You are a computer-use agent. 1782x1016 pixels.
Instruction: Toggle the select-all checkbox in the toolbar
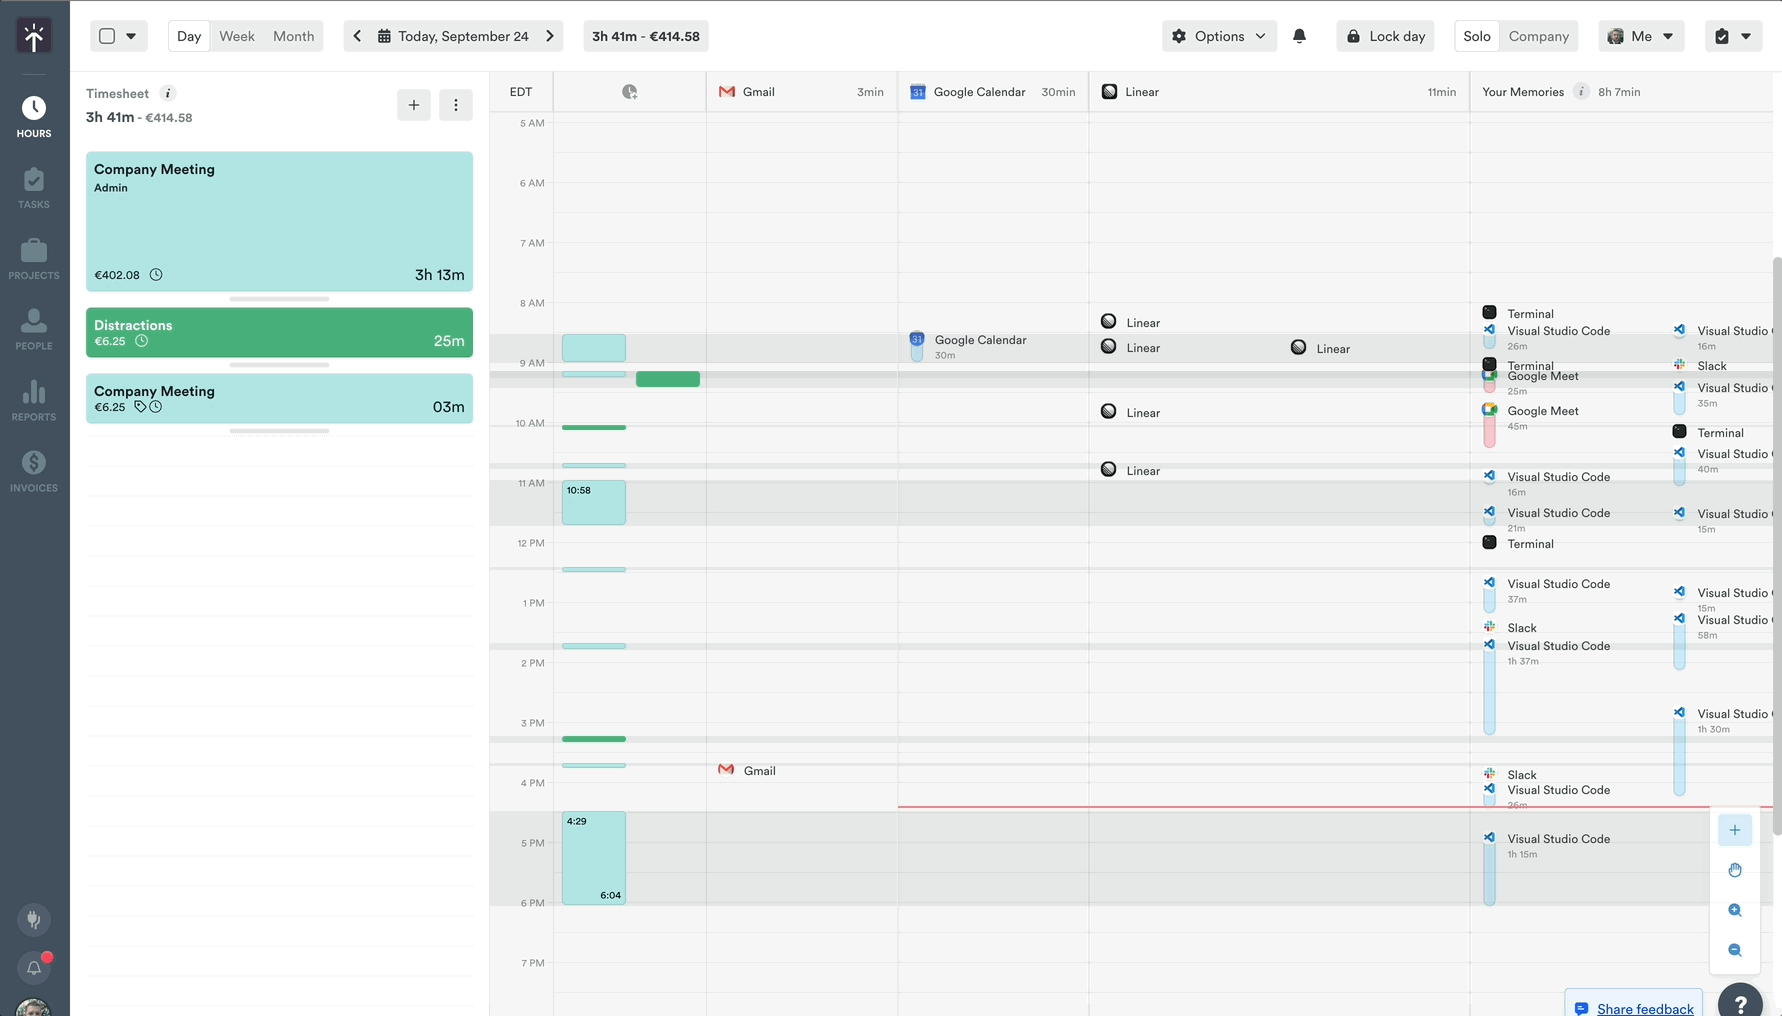(x=106, y=34)
